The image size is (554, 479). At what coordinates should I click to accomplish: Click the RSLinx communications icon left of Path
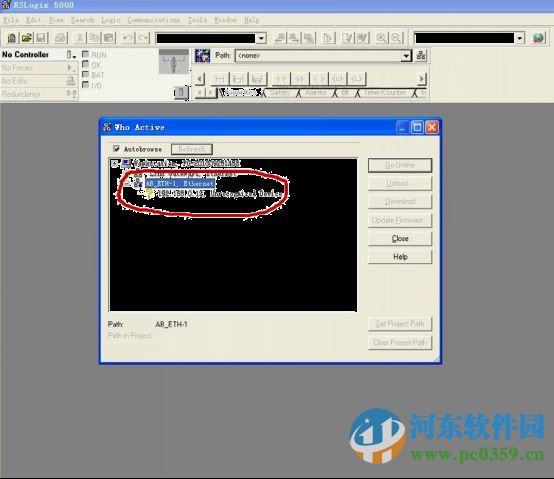point(202,56)
